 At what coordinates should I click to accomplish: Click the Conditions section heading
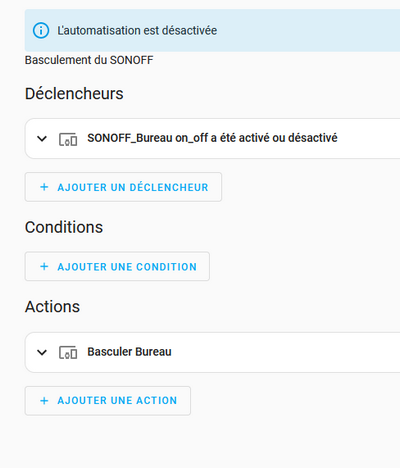tap(64, 227)
